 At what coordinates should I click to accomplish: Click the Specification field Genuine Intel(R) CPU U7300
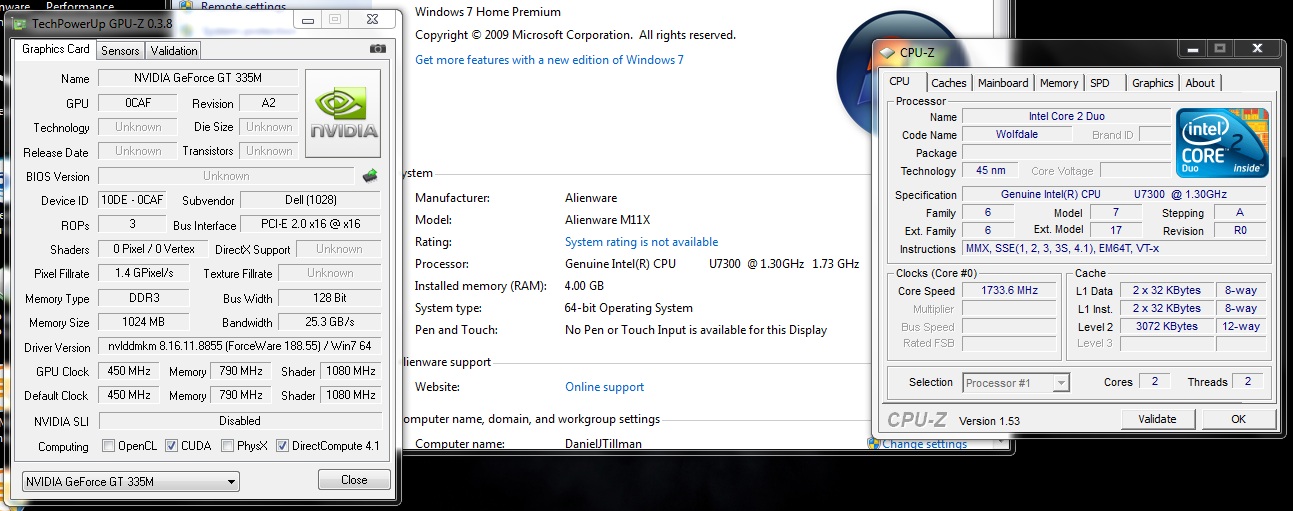[1114, 195]
